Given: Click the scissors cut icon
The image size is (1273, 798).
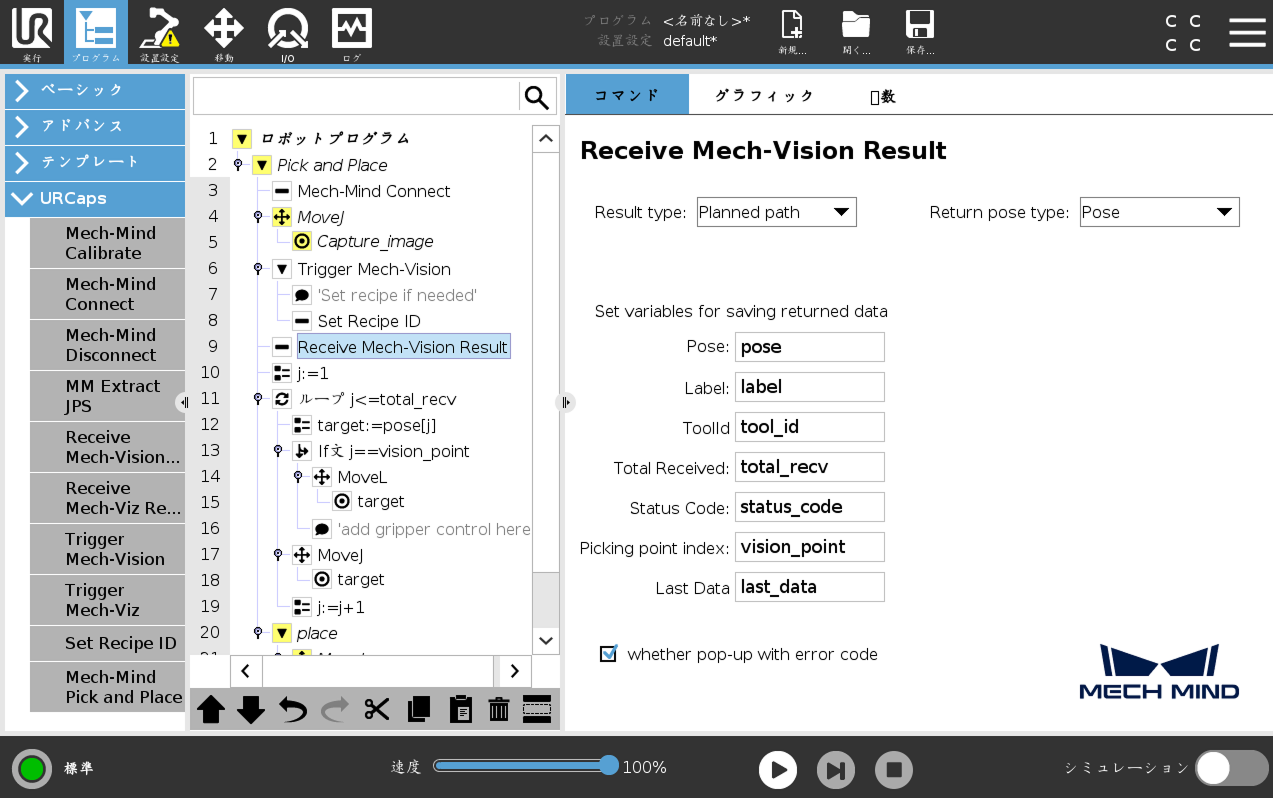Looking at the screenshot, I should tap(377, 710).
